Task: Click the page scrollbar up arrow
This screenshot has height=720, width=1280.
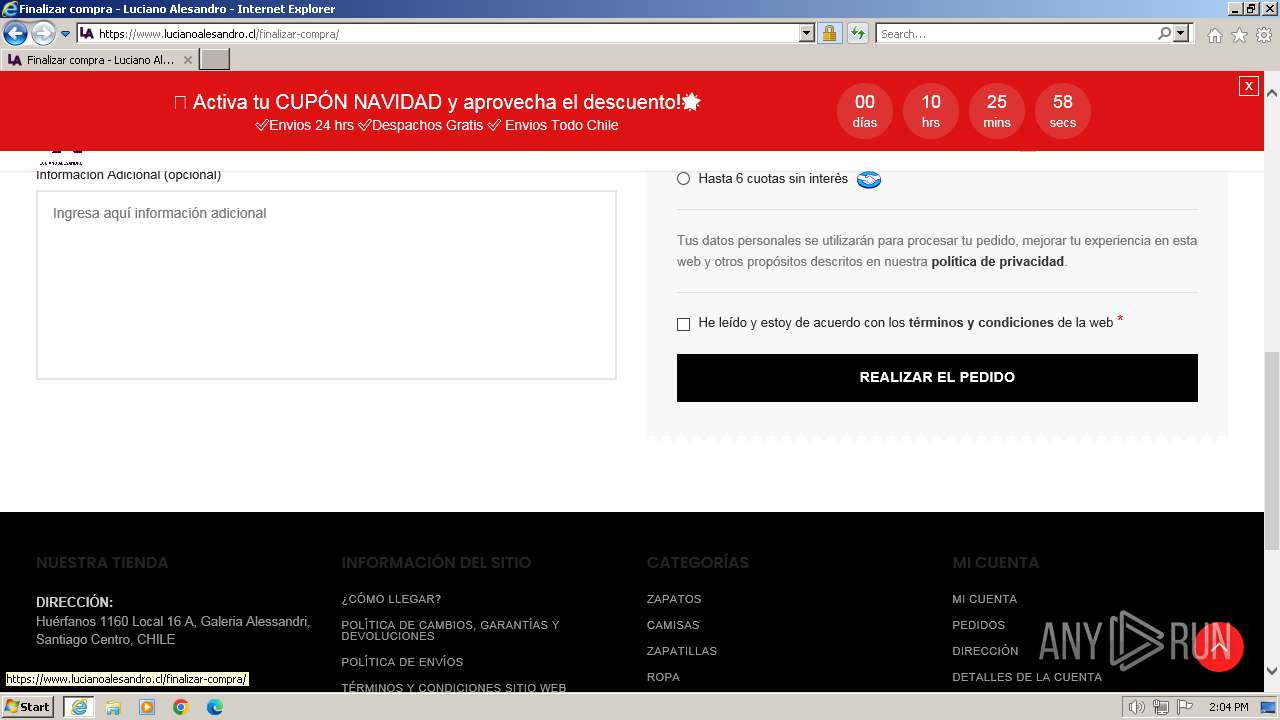Action: 1272,93
